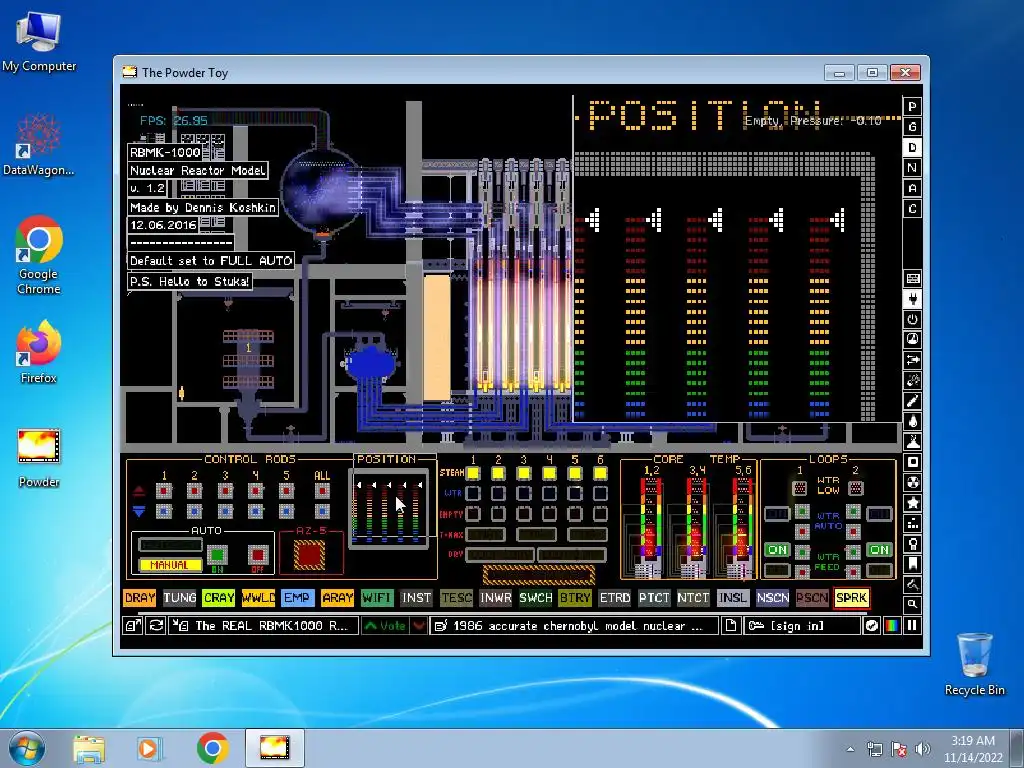Image resolution: width=1024 pixels, height=768 pixels.
Task: Open simulation options checkmark icon
Action: (x=871, y=626)
